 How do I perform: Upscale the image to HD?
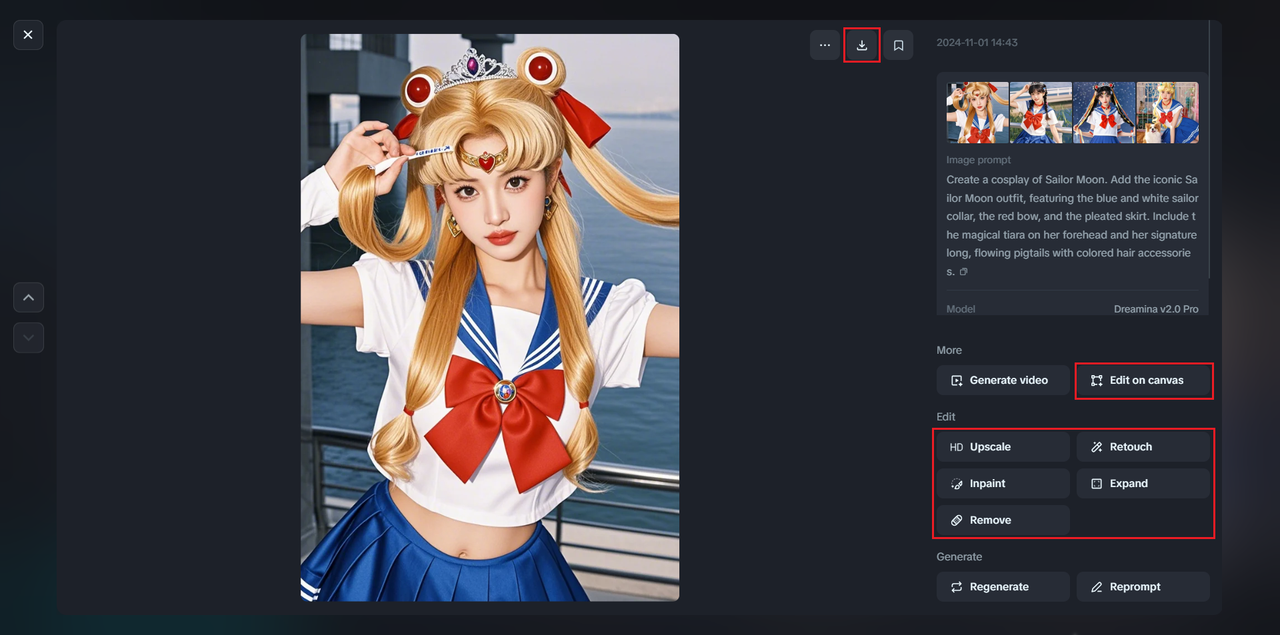point(1003,447)
